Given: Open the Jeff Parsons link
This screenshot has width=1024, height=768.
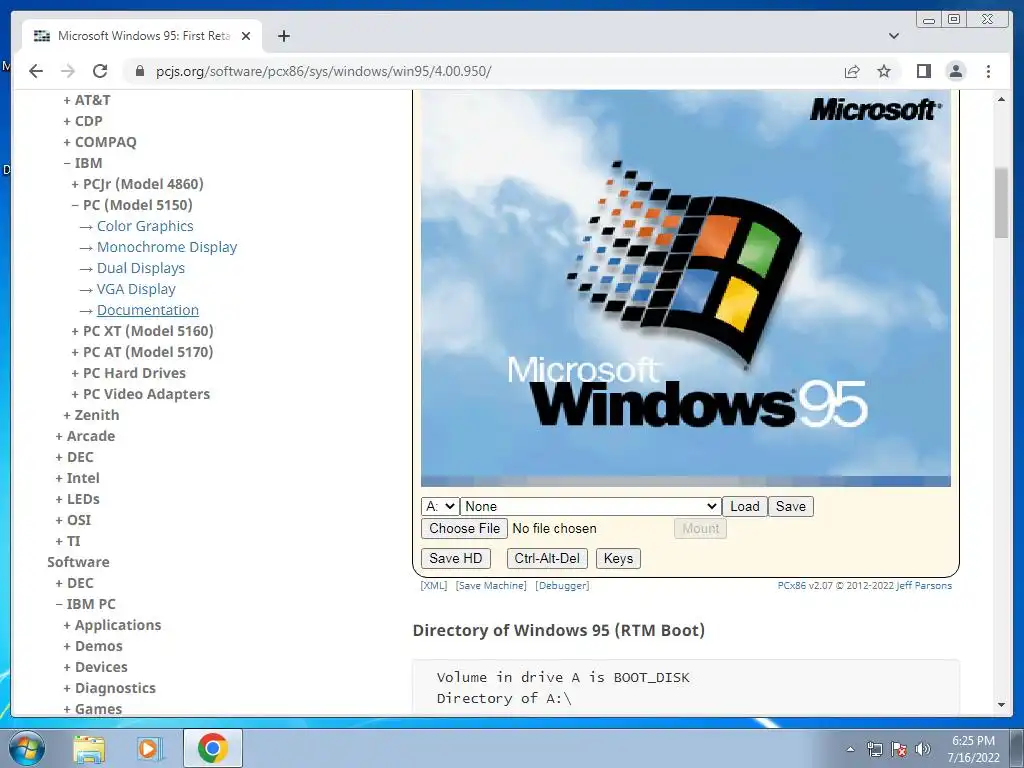Looking at the screenshot, I should [924, 585].
